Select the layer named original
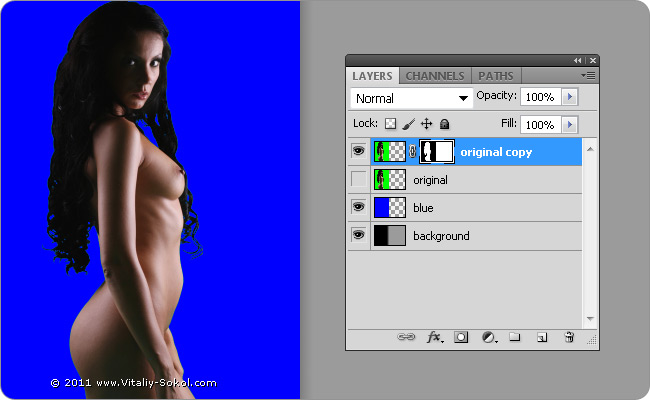The height and width of the screenshot is (400, 650). click(430, 180)
